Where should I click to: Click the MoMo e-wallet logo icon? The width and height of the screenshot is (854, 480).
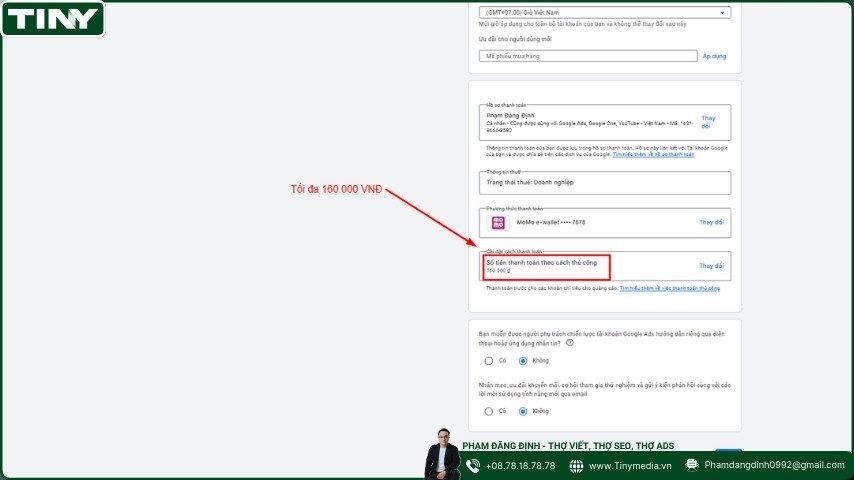pos(498,222)
